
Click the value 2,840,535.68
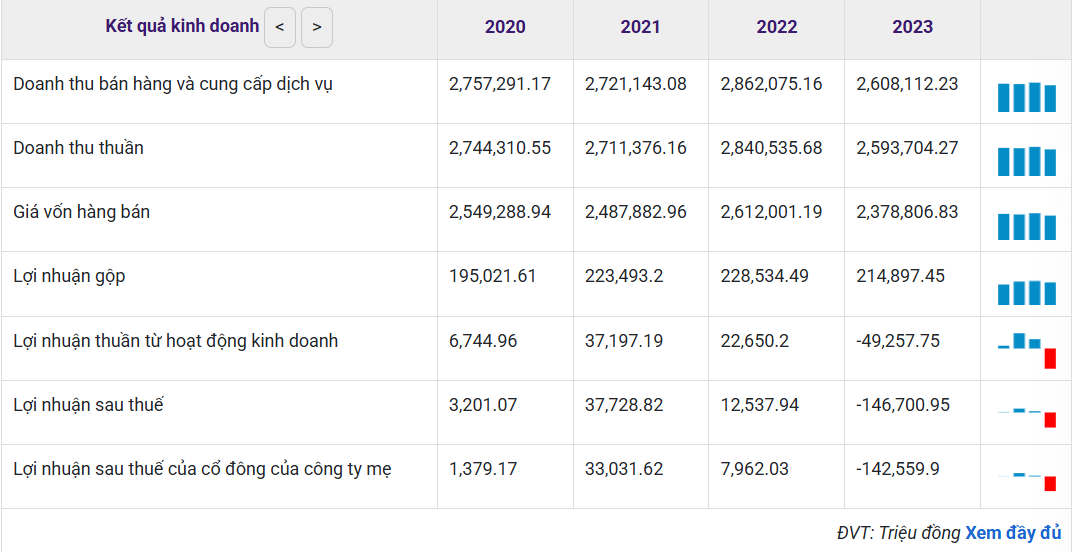click(771, 148)
